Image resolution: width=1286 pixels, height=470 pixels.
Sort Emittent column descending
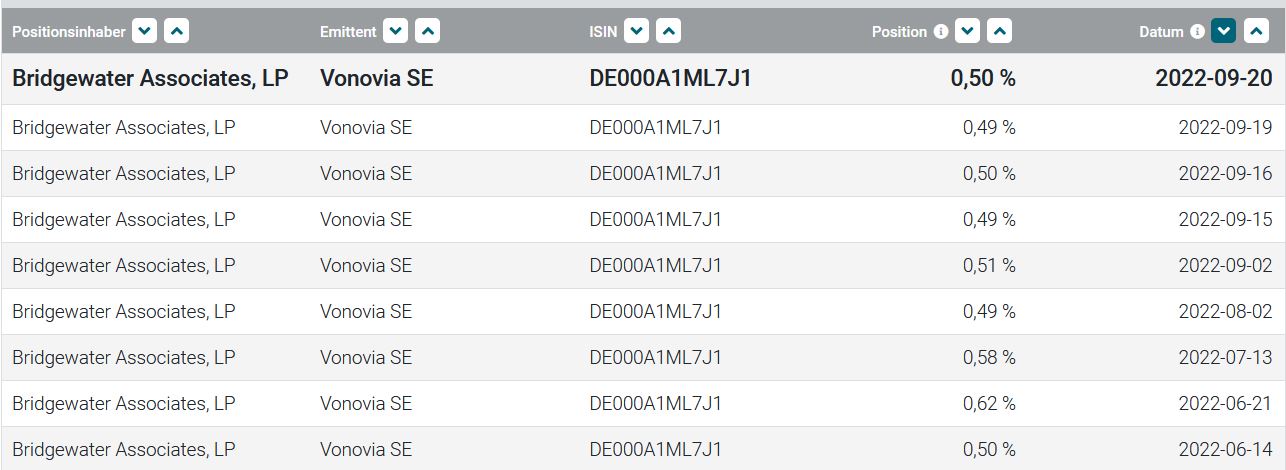pos(396,32)
